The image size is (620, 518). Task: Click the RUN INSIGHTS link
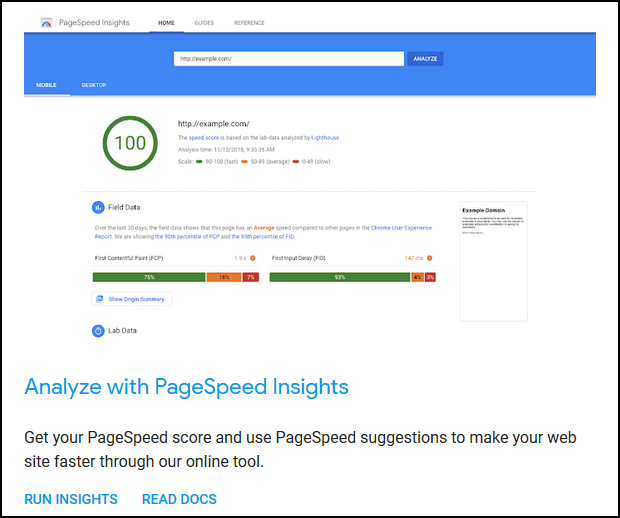point(71,499)
